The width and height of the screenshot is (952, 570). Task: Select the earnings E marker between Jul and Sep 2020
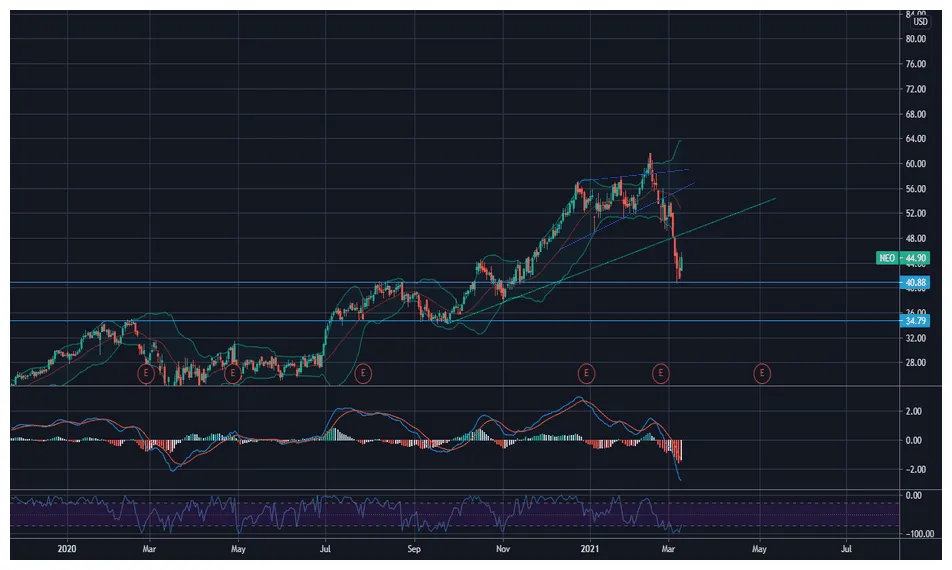pyautogui.click(x=363, y=373)
